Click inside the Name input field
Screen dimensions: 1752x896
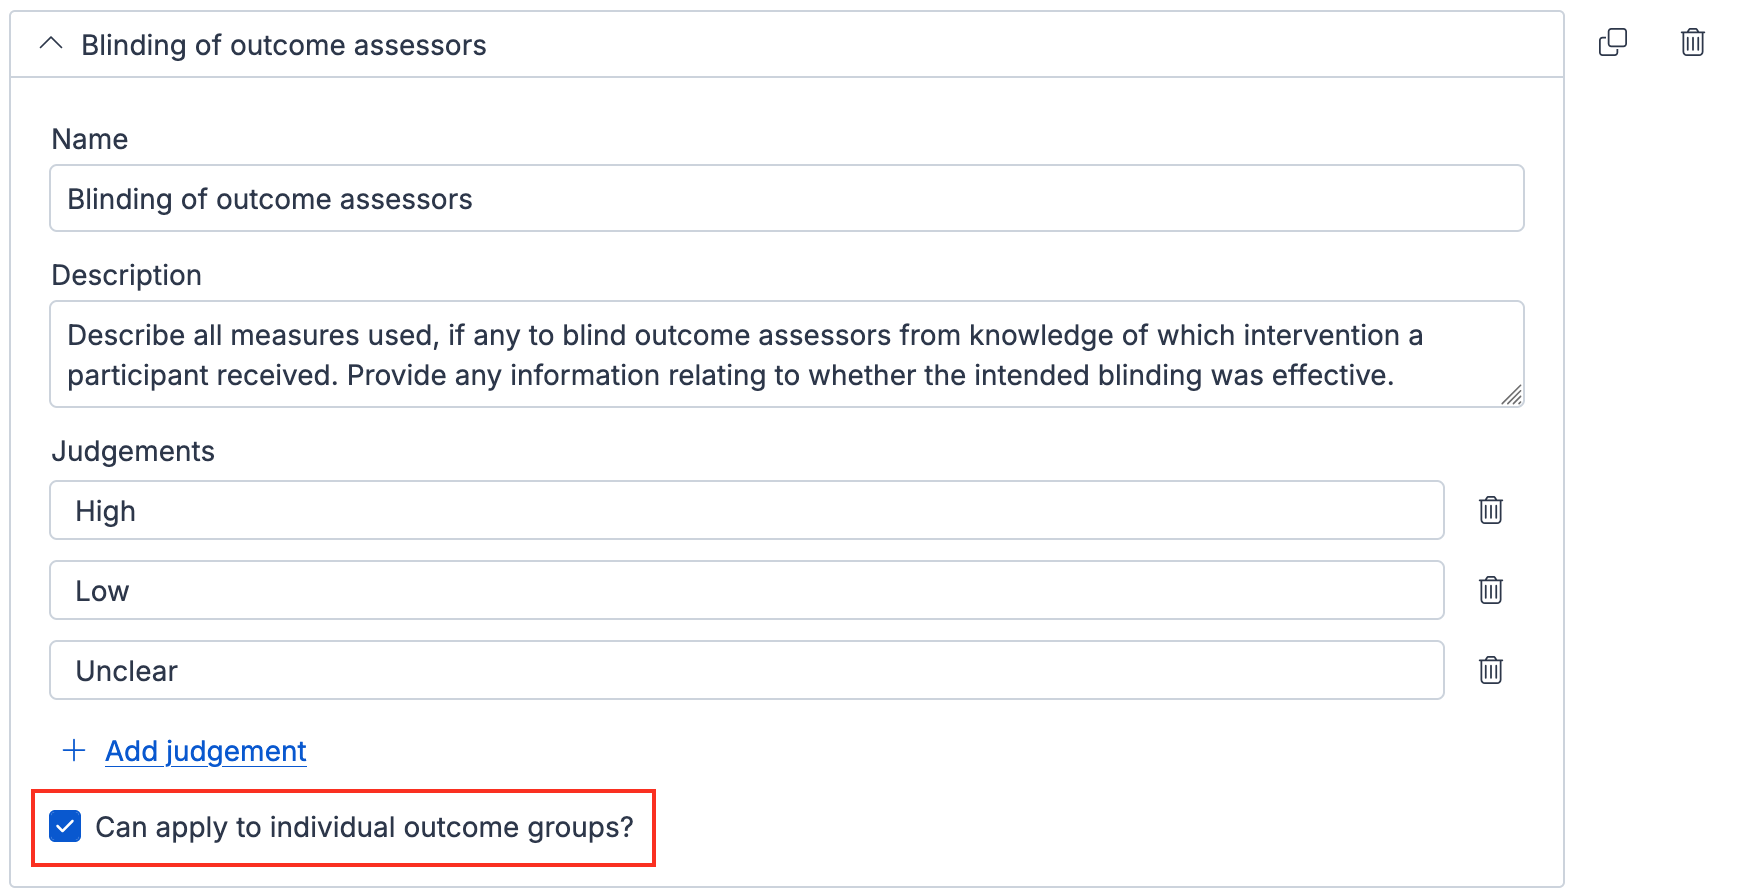[x=787, y=198]
